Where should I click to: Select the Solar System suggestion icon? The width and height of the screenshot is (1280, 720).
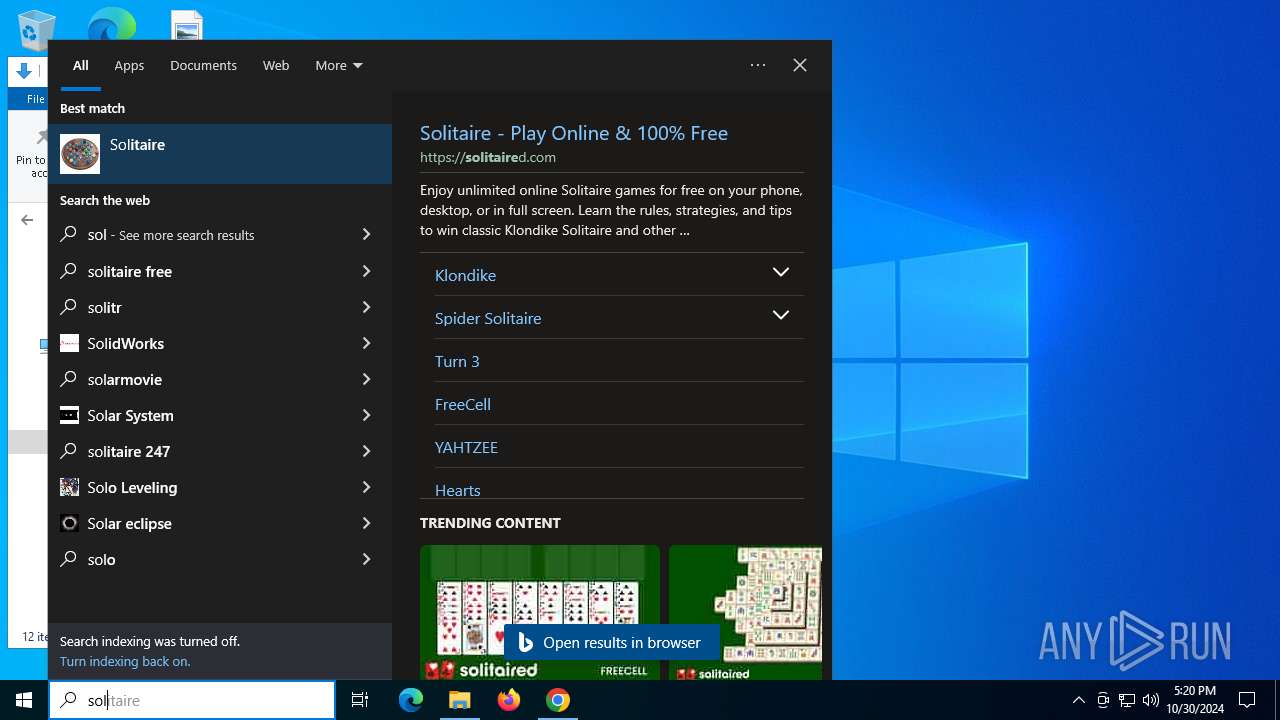pyautogui.click(x=69, y=415)
